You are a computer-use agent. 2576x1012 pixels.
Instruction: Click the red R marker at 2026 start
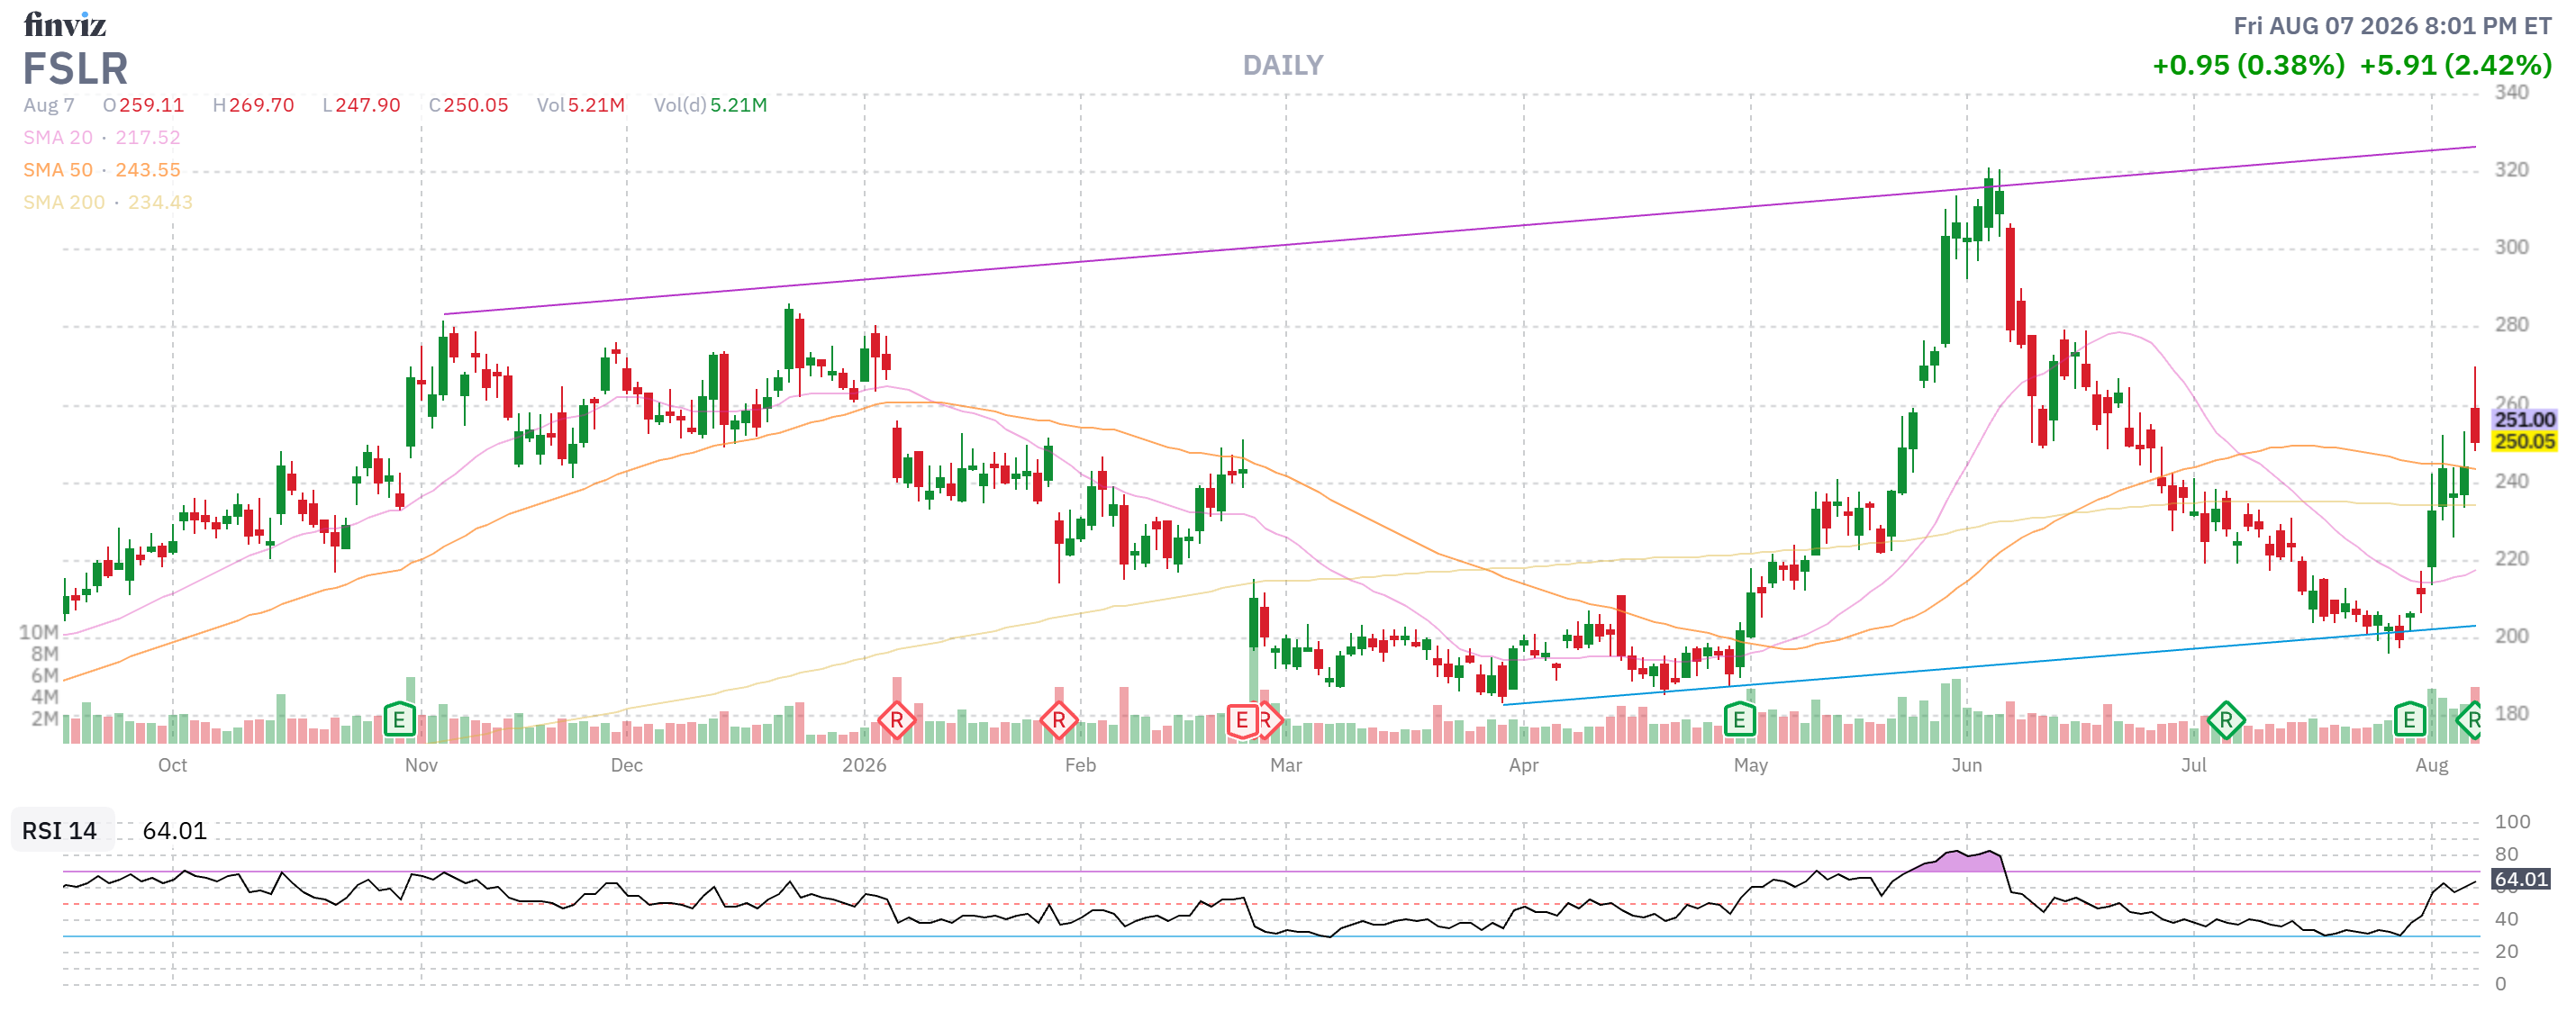[x=896, y=720]
